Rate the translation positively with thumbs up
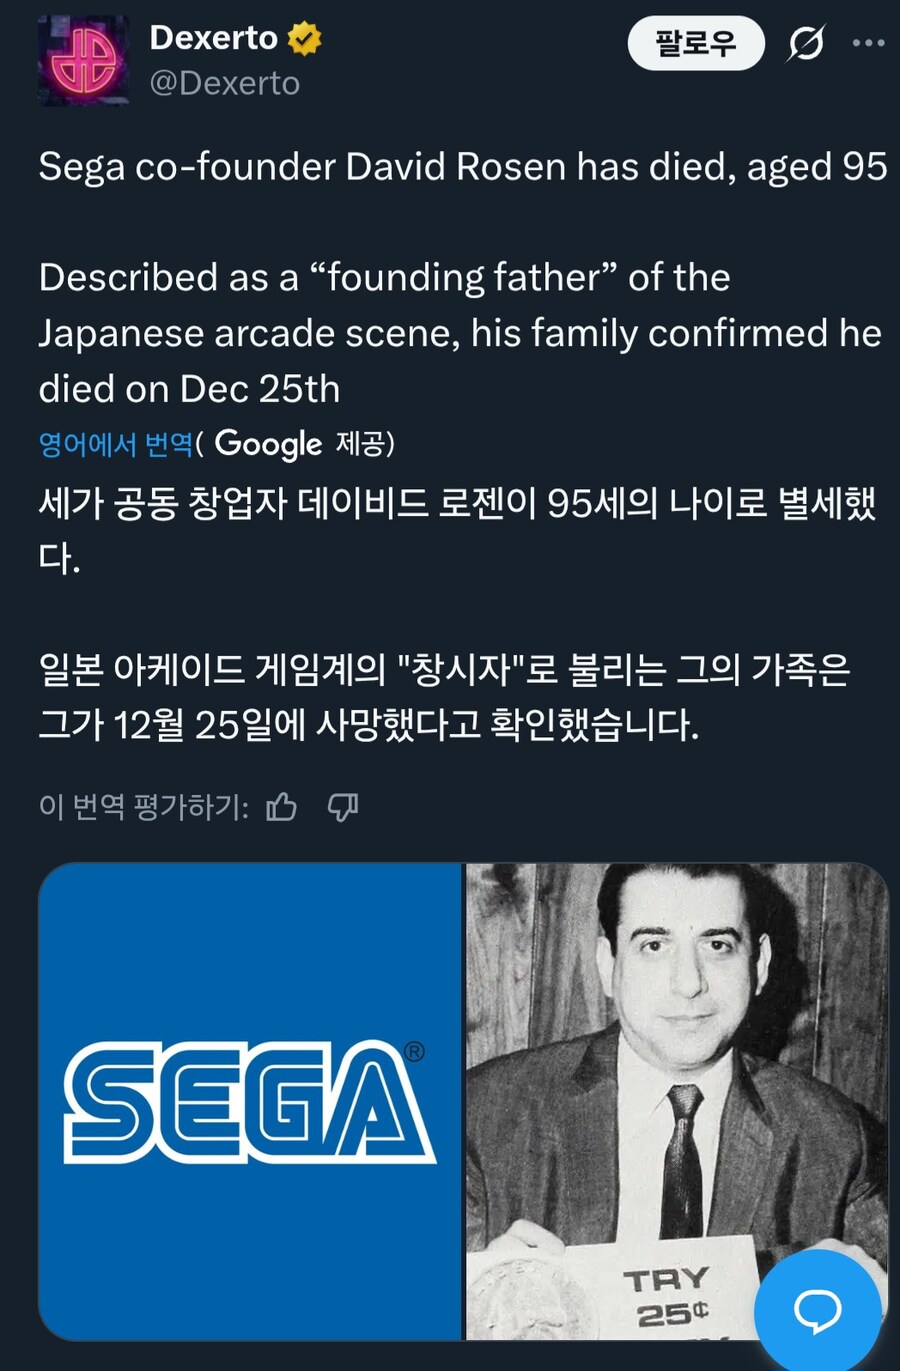 [283, 805]
